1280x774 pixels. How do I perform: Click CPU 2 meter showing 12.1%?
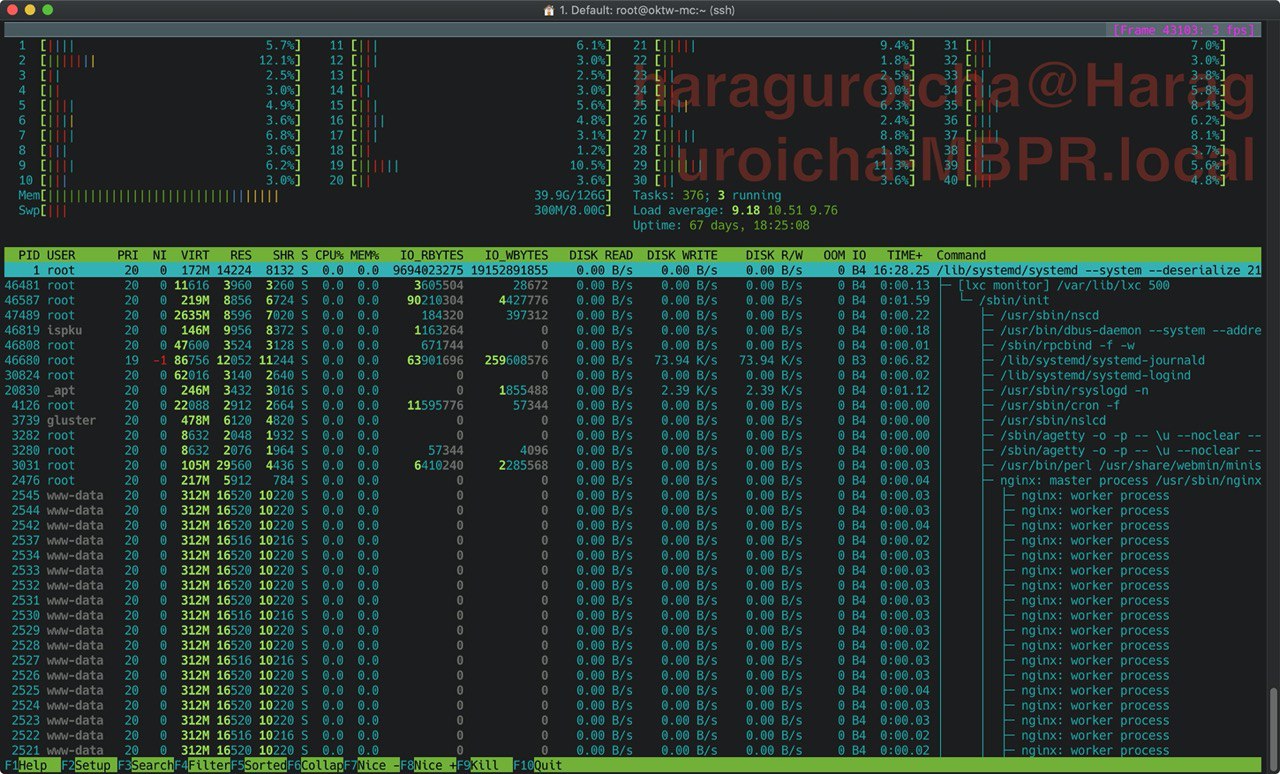coord(160,60)
